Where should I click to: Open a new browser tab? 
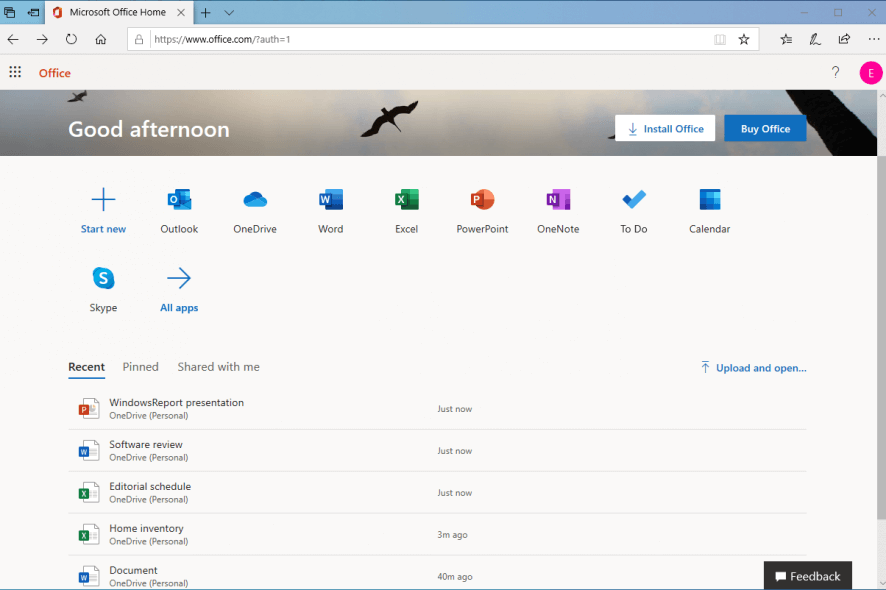point(206,12)
